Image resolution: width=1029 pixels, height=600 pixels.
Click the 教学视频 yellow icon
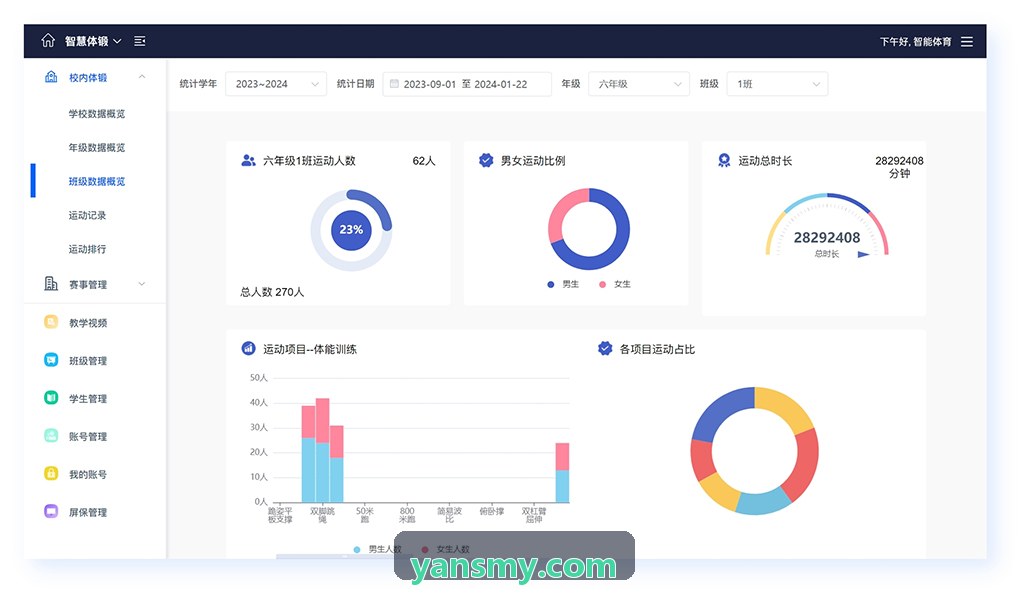(x=51, y=322)
